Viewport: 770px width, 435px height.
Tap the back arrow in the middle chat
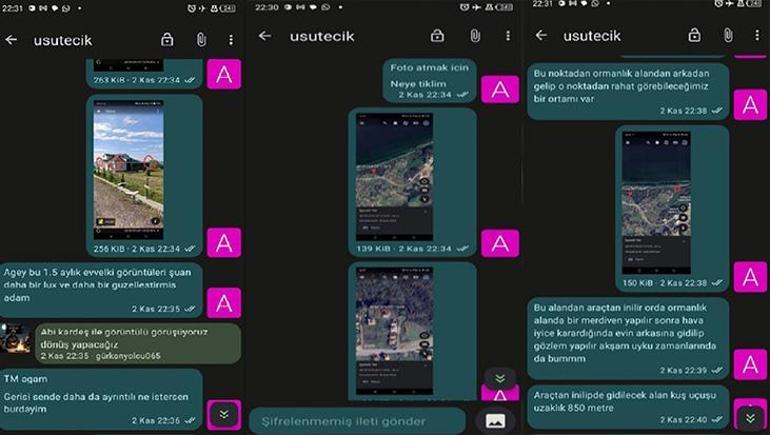265,36
